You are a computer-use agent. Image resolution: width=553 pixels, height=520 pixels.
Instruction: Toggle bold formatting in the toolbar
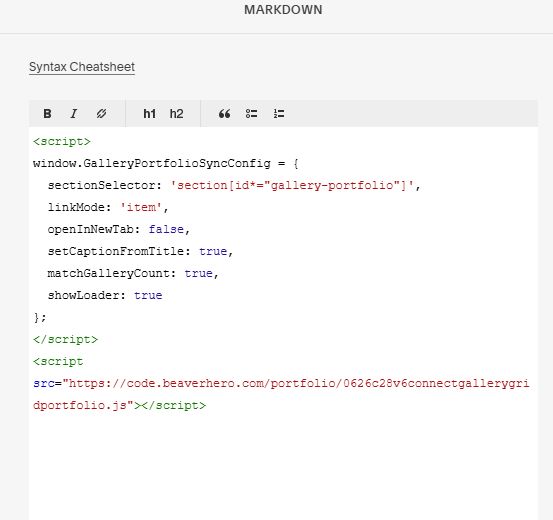pos(47,114)
